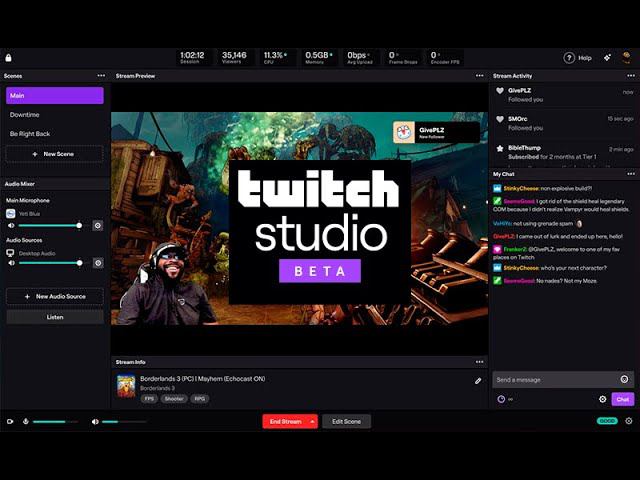Click the Yeti Blue microphone icon
The image size is (640, 480).
click(x=11, y=213)
